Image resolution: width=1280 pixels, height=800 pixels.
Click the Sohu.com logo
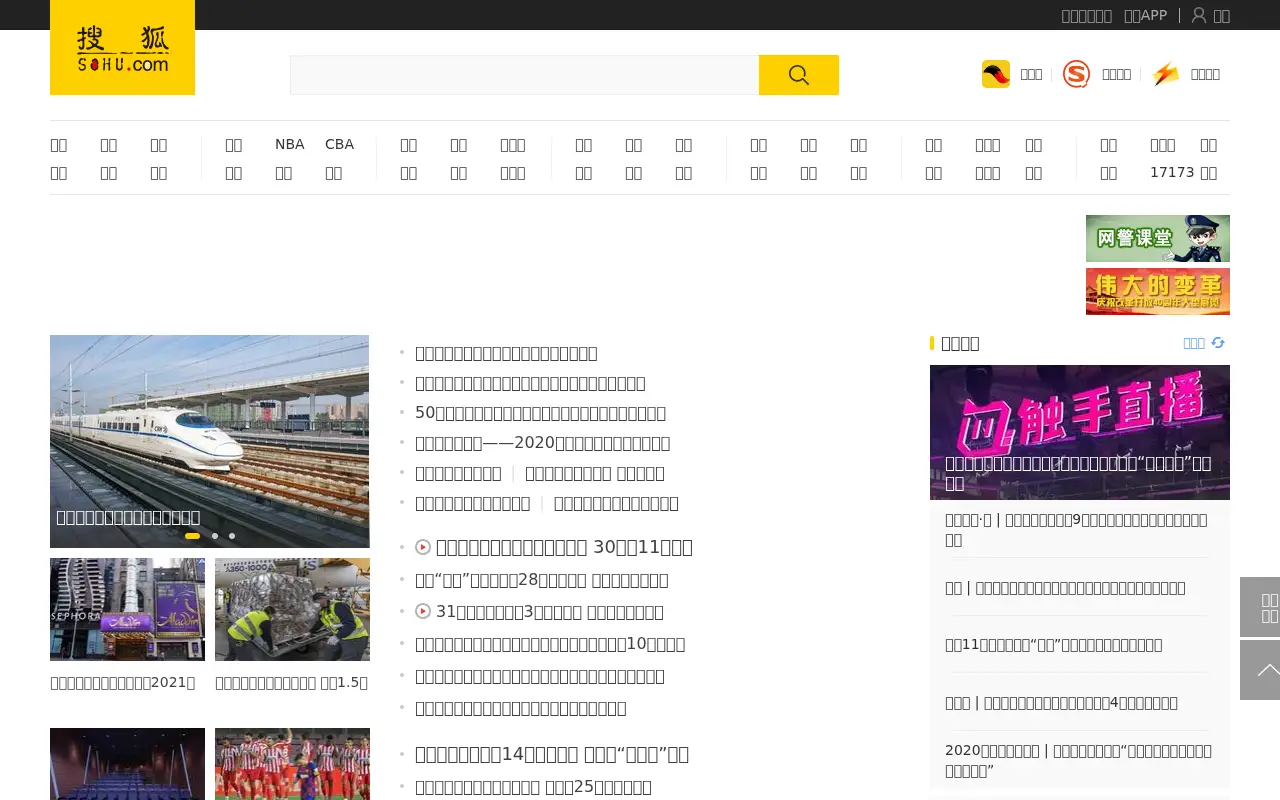(x=122, y=47)
